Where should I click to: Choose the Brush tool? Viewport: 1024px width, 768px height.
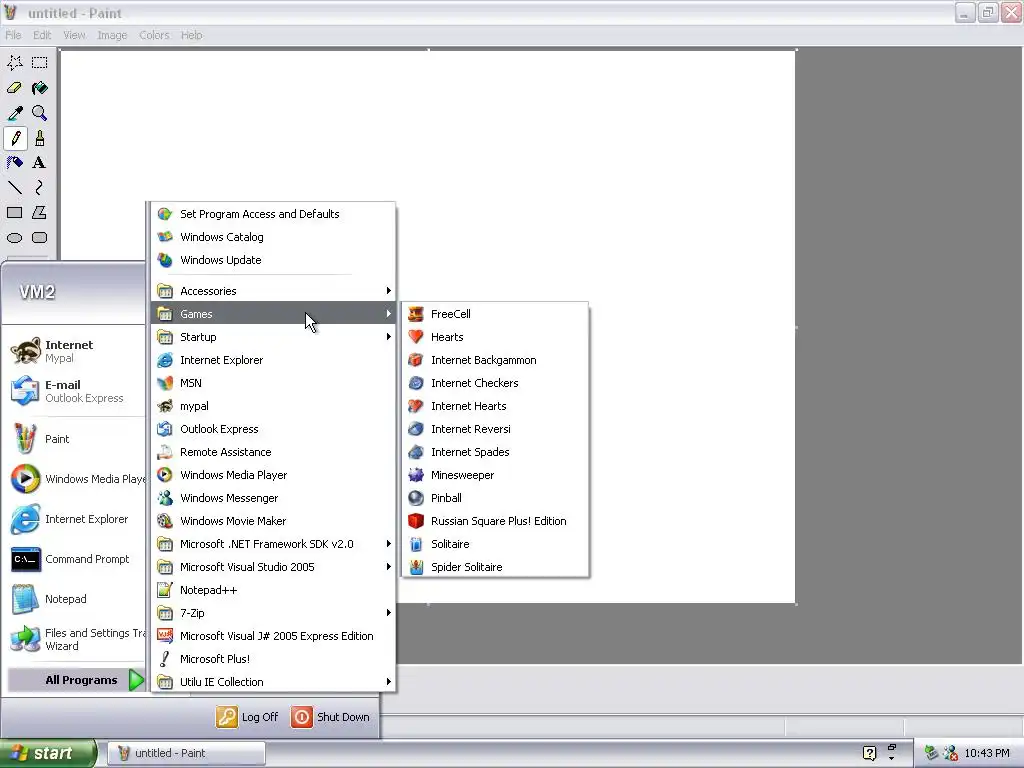click(40, 138)
